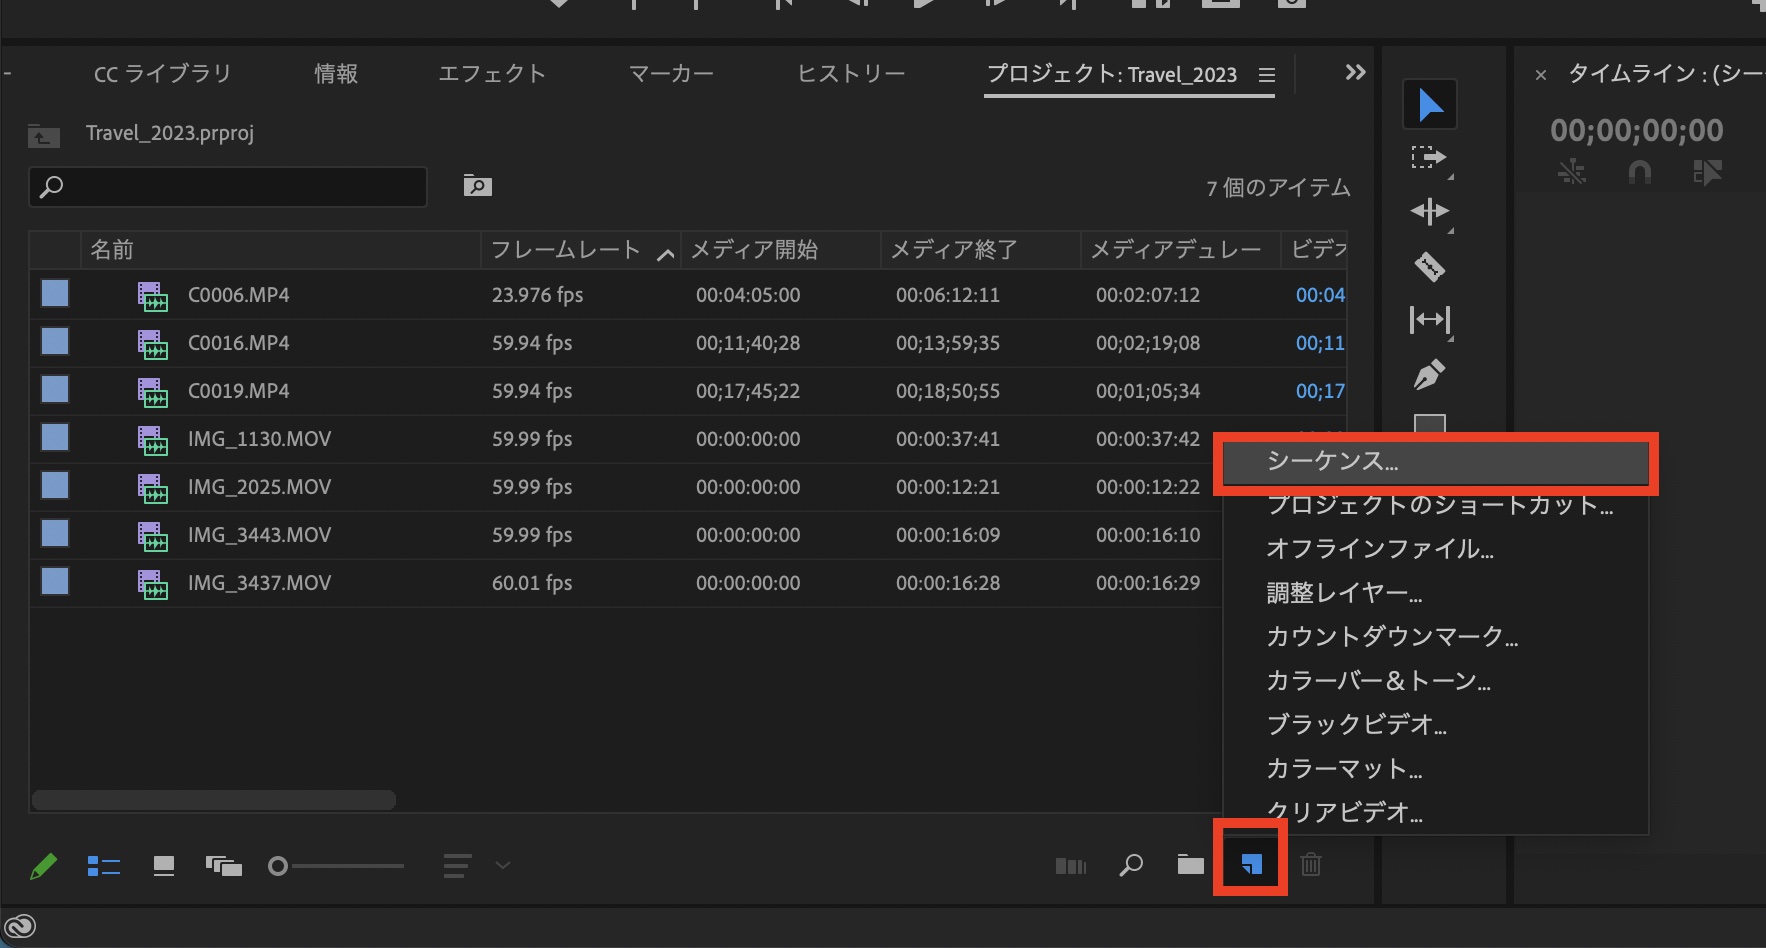This screenshot has height=948, width=1766.
Task: Choose カラーマット... menu item
Action: [x=1436, y=769]
